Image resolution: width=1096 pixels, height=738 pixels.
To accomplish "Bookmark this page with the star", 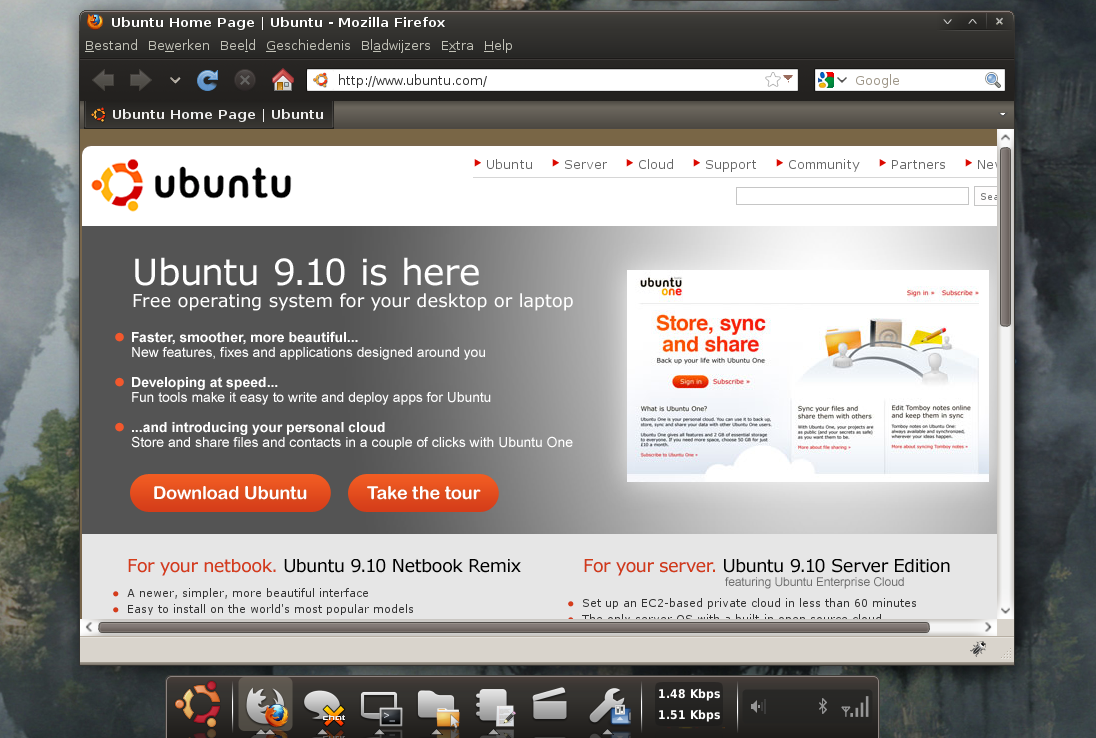I will 772,80.
